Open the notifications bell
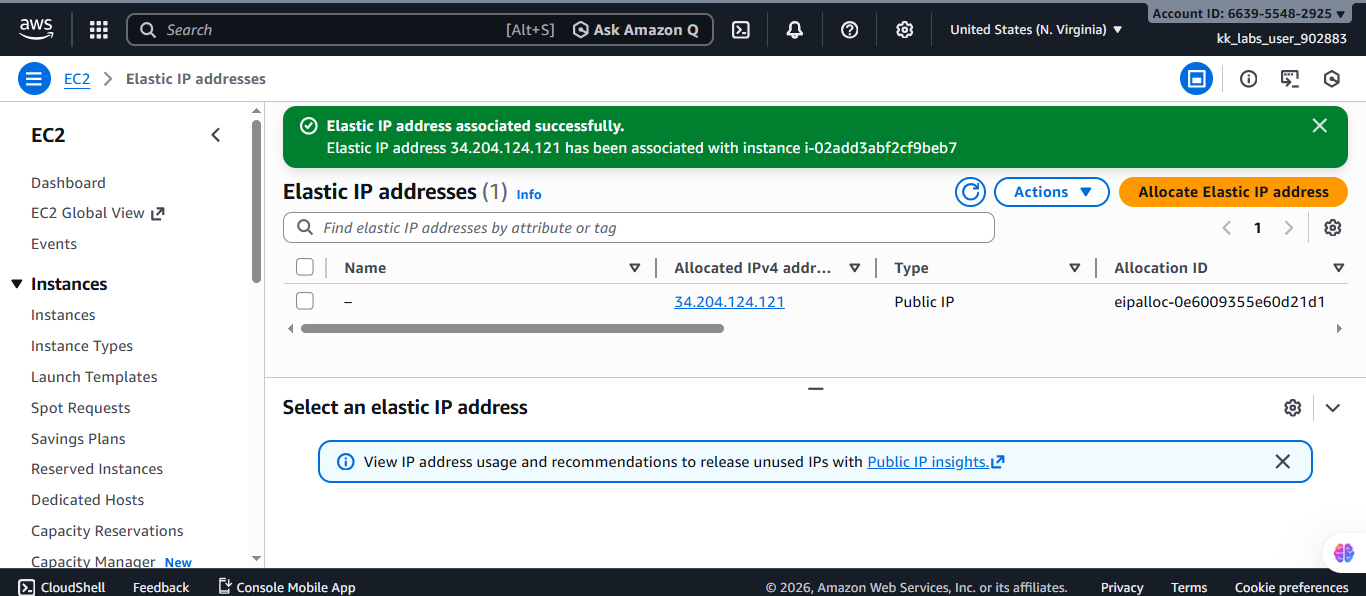 tap(795, 30)
